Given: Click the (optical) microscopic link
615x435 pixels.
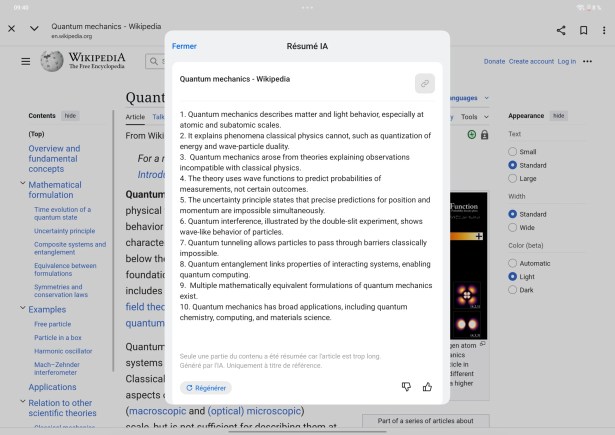Looking at the screenshot, I should pyautogui.click(x=254, y=411).
